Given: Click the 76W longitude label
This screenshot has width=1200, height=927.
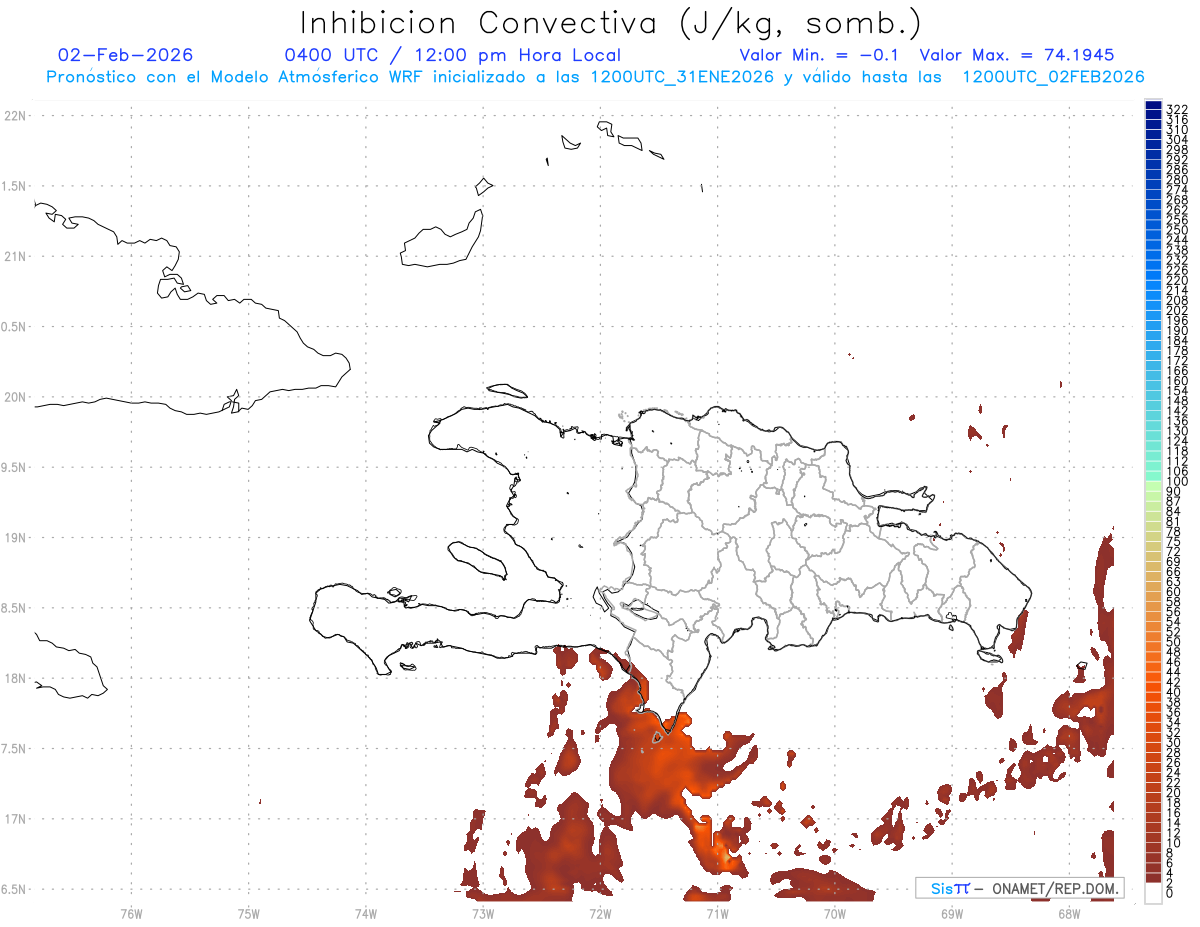Looking at the screenshot, I should pyautogui.click(x=131, y=913).
